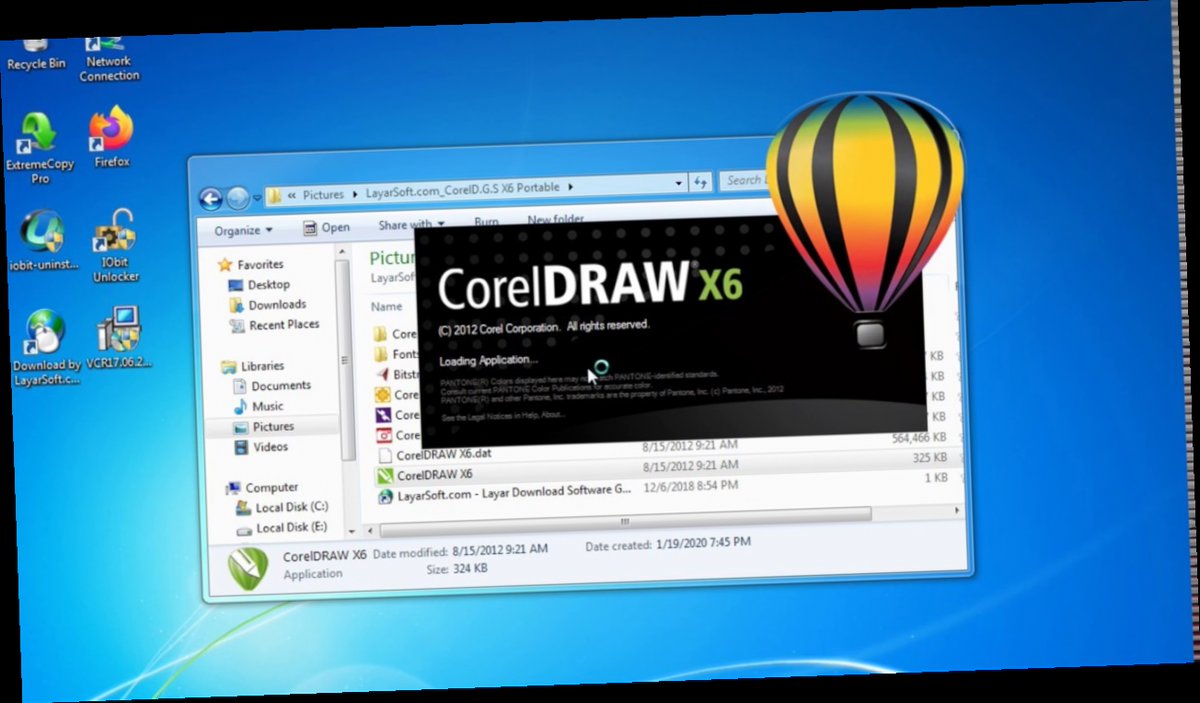Viewport: 1200px width, 703px height.
Task: Open Recent Places under Favorites
Action: click(x=275, y=324)
